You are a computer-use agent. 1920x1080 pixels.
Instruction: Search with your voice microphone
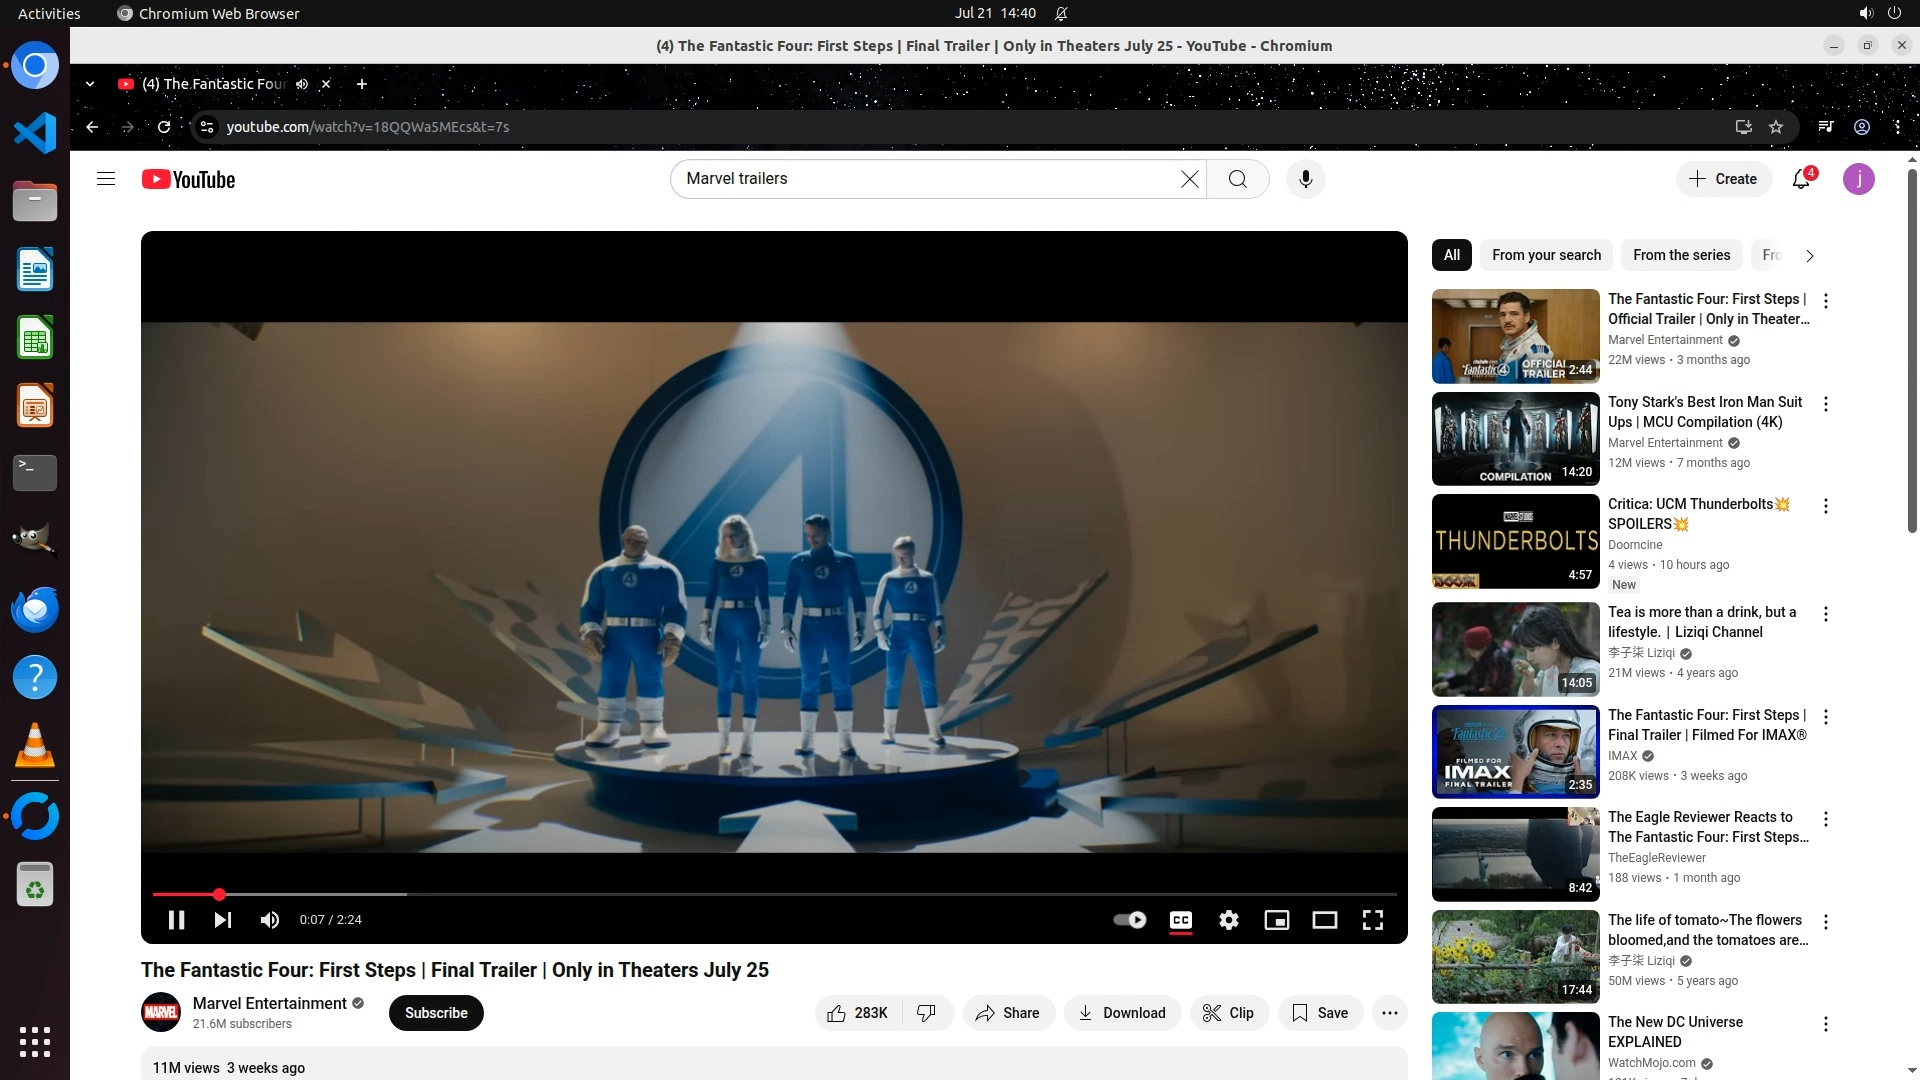point(1305,179)
